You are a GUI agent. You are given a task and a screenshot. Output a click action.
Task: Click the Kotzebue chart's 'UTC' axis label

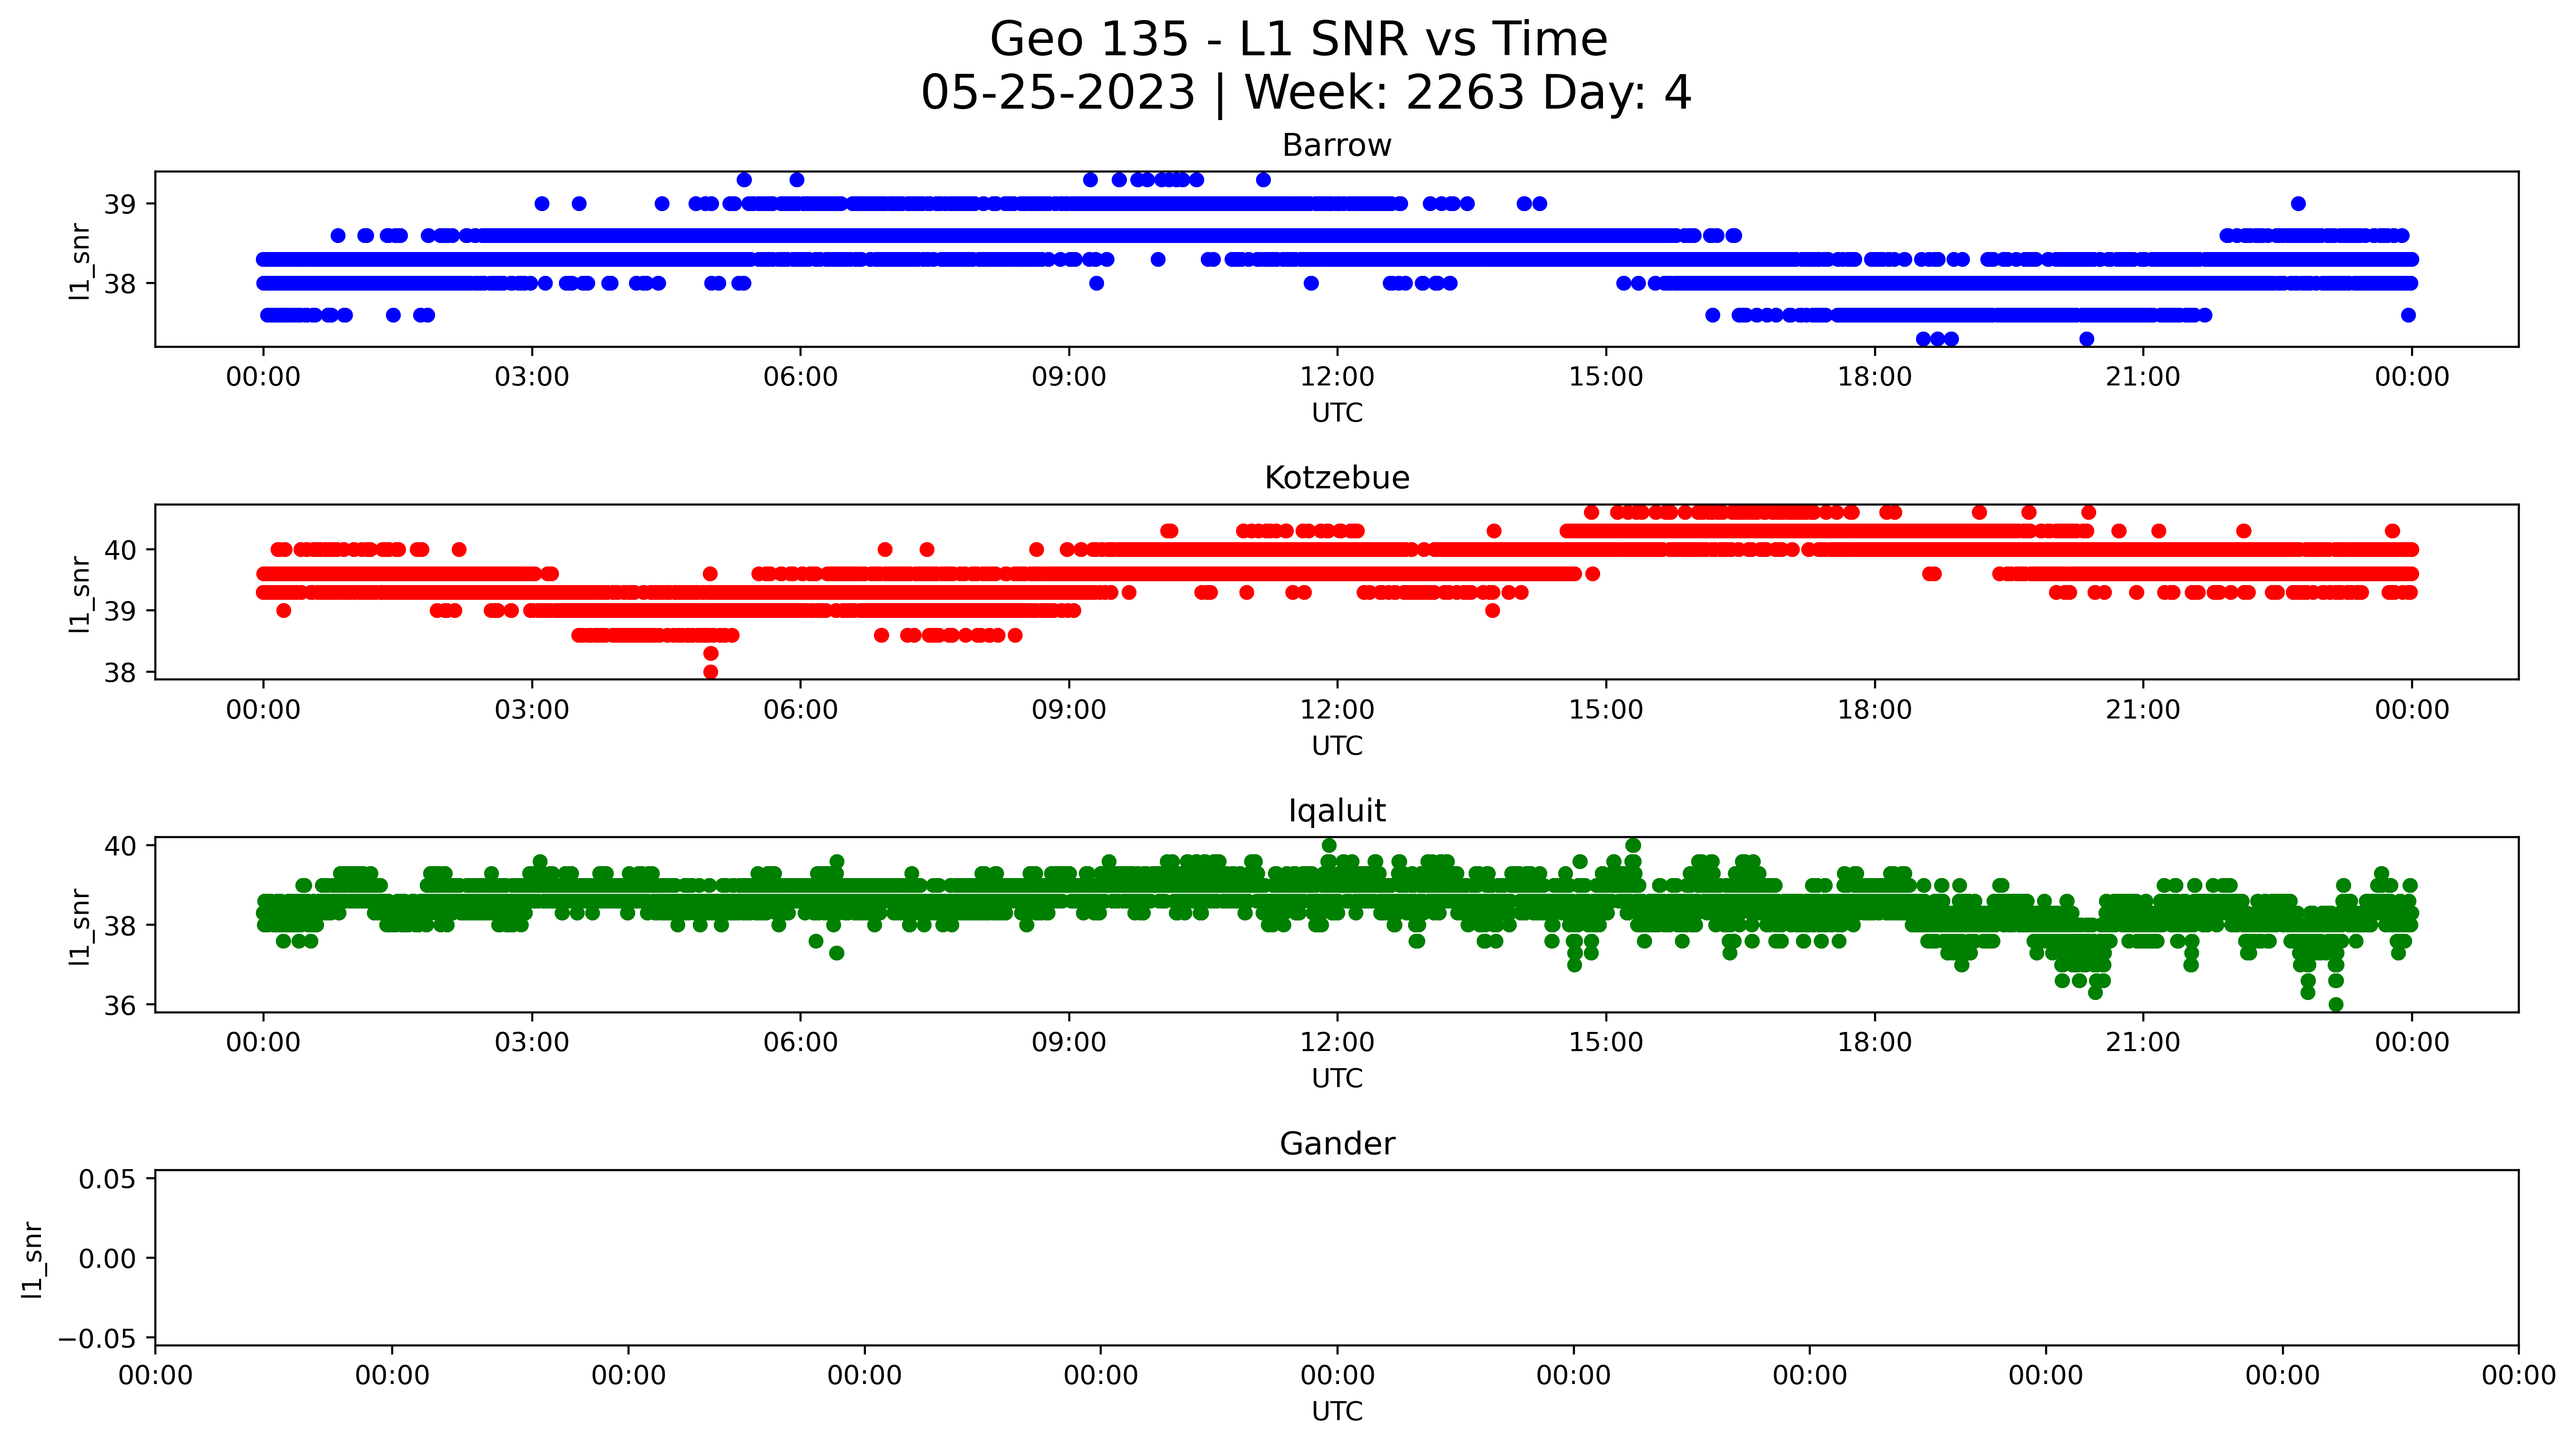click(x=1337, y=746)
